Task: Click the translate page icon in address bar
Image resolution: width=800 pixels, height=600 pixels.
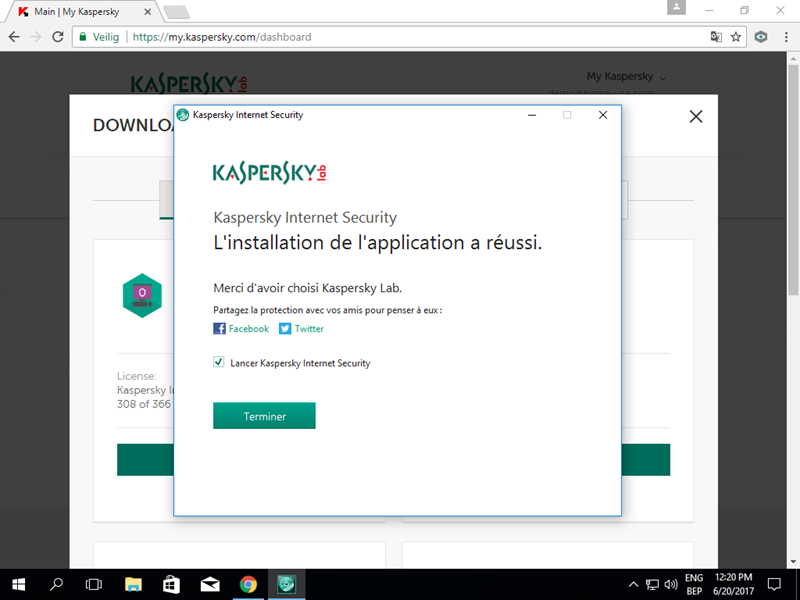Action: (715, 37)
